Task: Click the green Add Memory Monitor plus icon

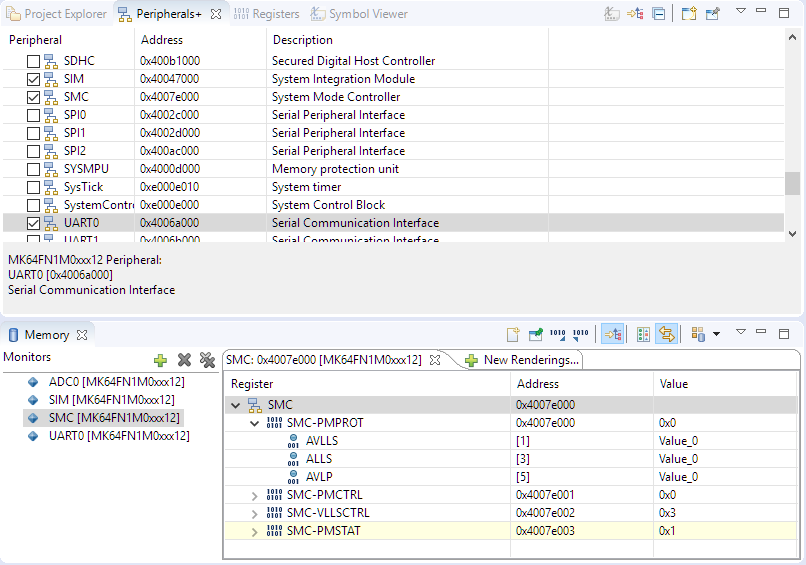Action: [x=160, y=360]
